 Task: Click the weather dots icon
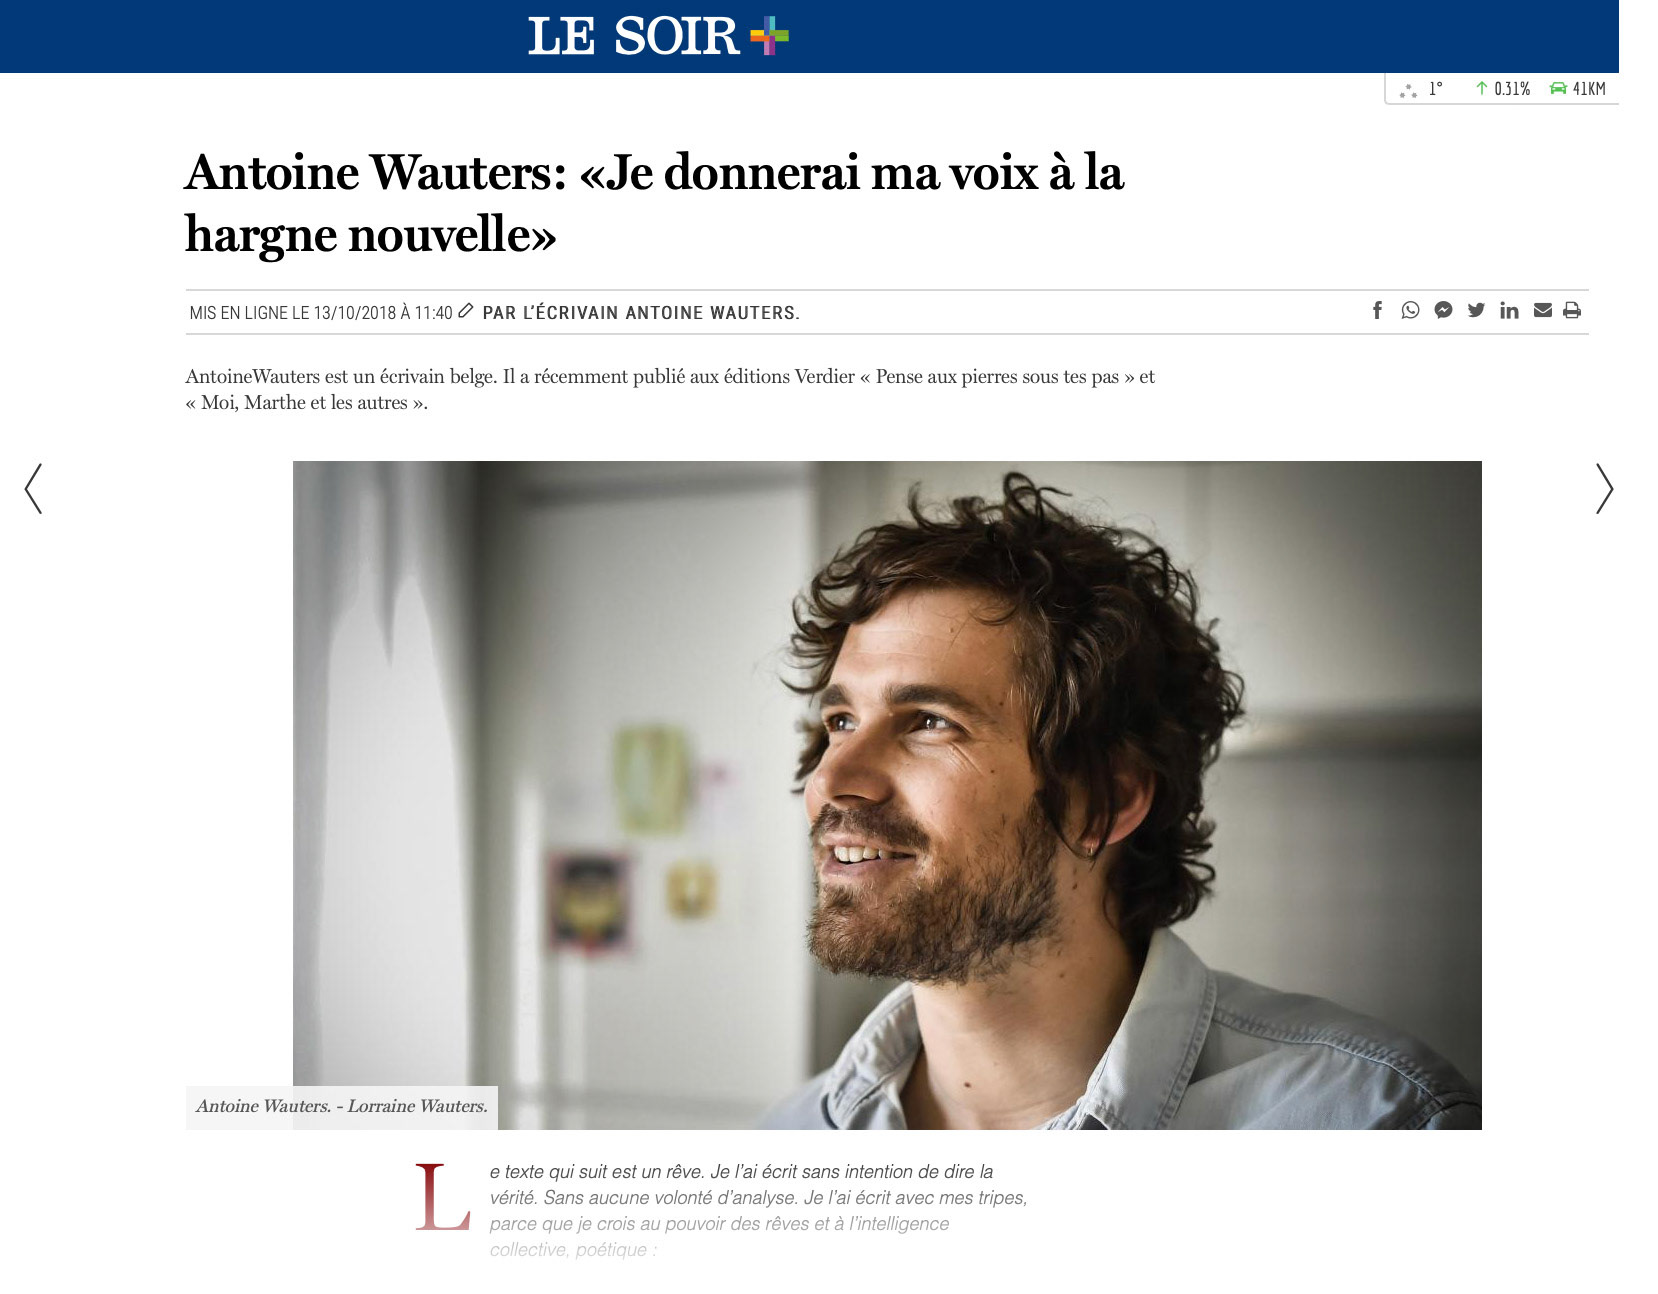1409,90
